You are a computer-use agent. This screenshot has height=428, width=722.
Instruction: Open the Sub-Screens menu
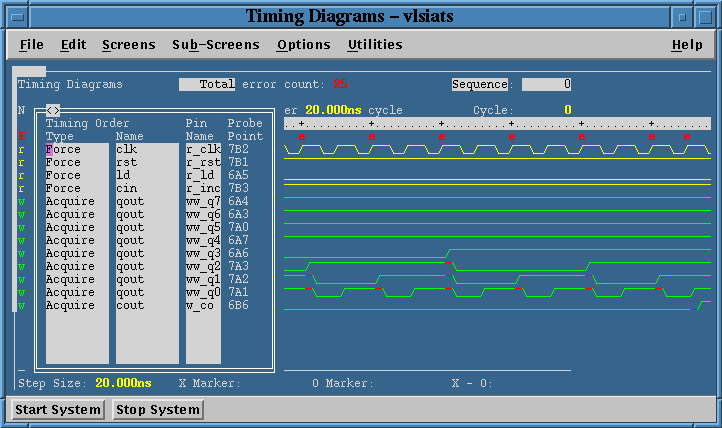pos(215,45)
